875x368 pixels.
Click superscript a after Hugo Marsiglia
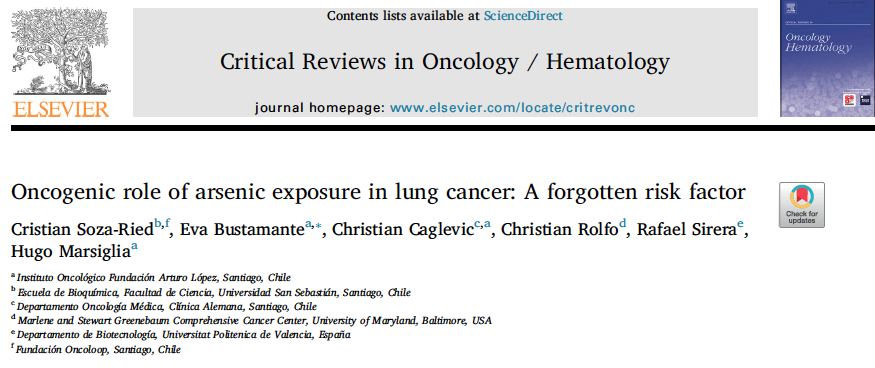[134, 246]
